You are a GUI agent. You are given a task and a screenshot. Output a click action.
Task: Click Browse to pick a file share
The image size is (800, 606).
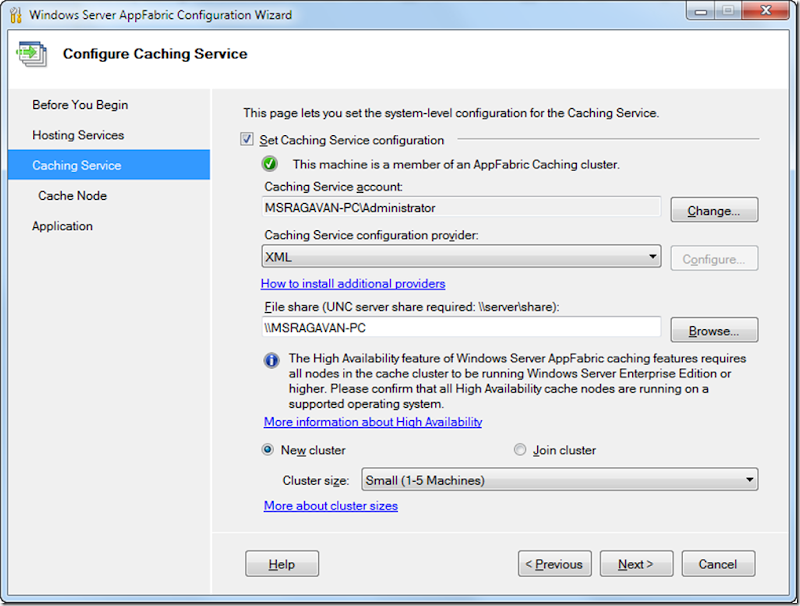pyautogui.click(x=713, y=330)
